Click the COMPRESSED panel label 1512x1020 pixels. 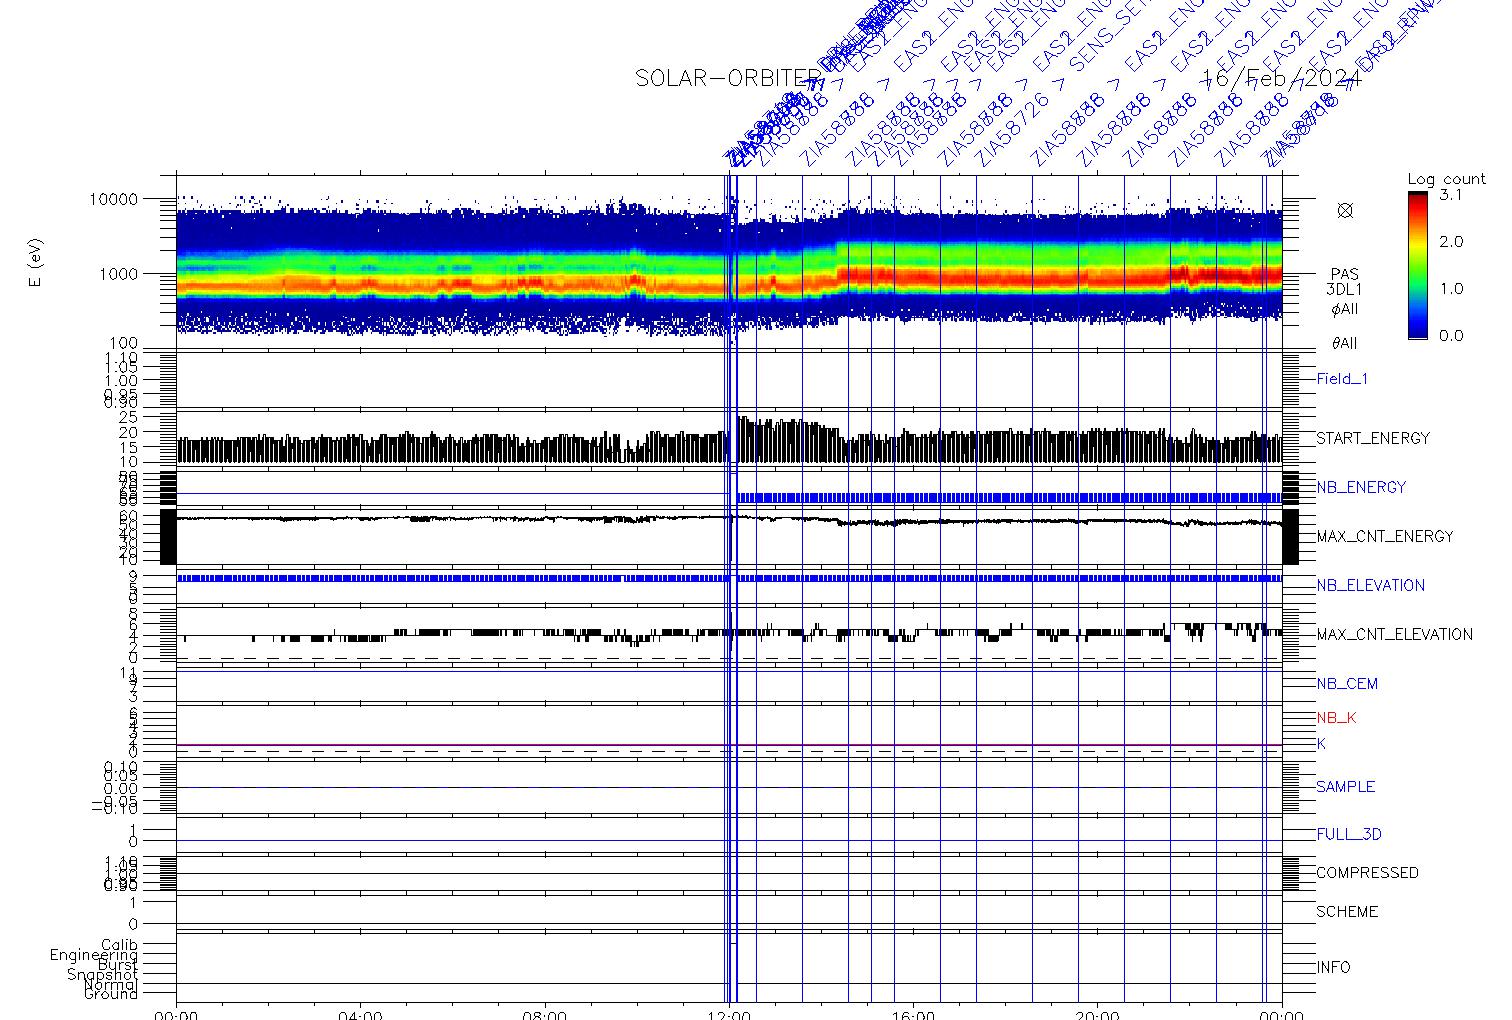point(1367,873)
